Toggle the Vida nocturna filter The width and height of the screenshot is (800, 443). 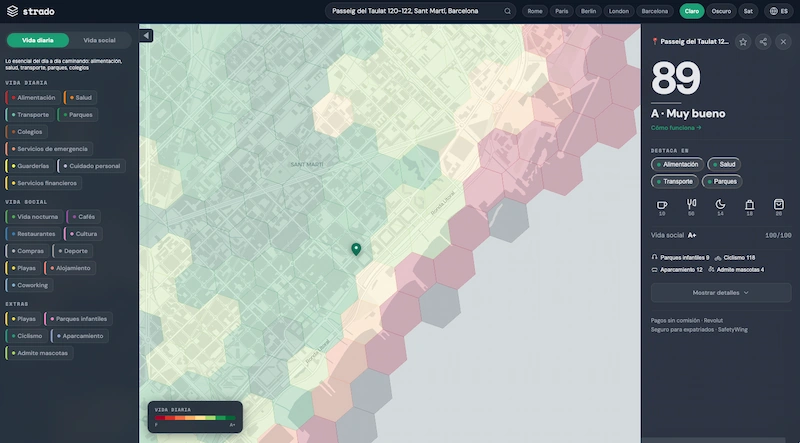pyautogui.click(x=34, y=217)
